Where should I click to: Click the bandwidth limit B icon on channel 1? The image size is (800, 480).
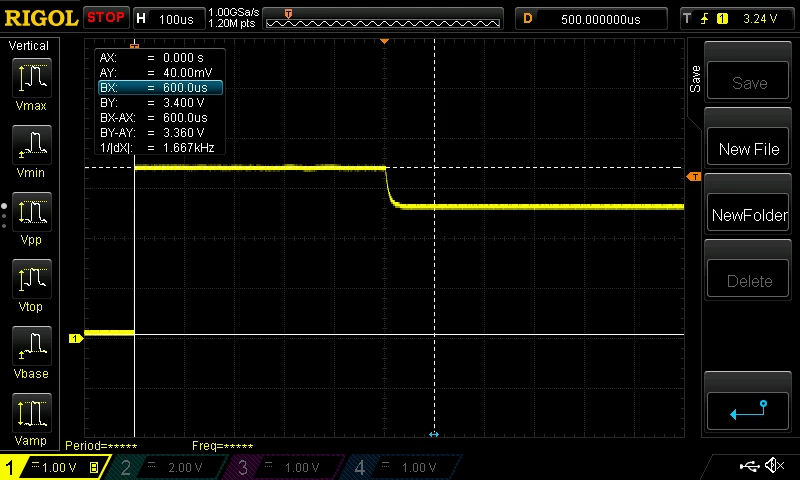[x=94, y=467]
